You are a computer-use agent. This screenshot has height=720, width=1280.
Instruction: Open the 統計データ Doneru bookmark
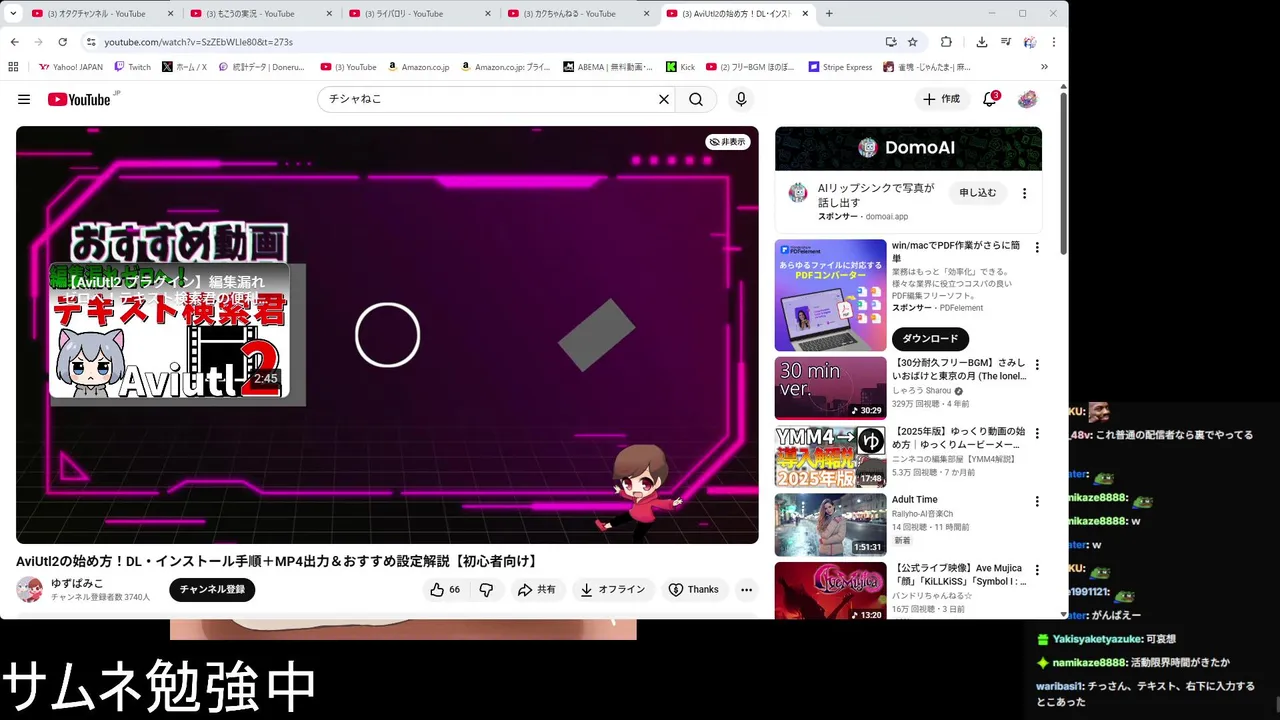261,67
